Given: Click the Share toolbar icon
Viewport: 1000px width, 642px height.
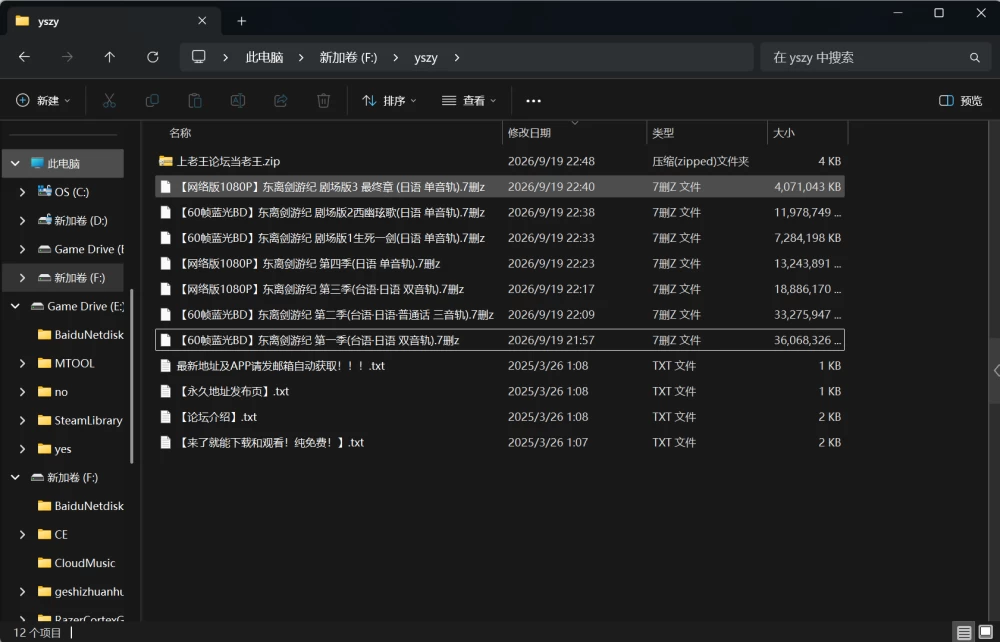Looking at the screenshot, I should (x=281, y=101).
